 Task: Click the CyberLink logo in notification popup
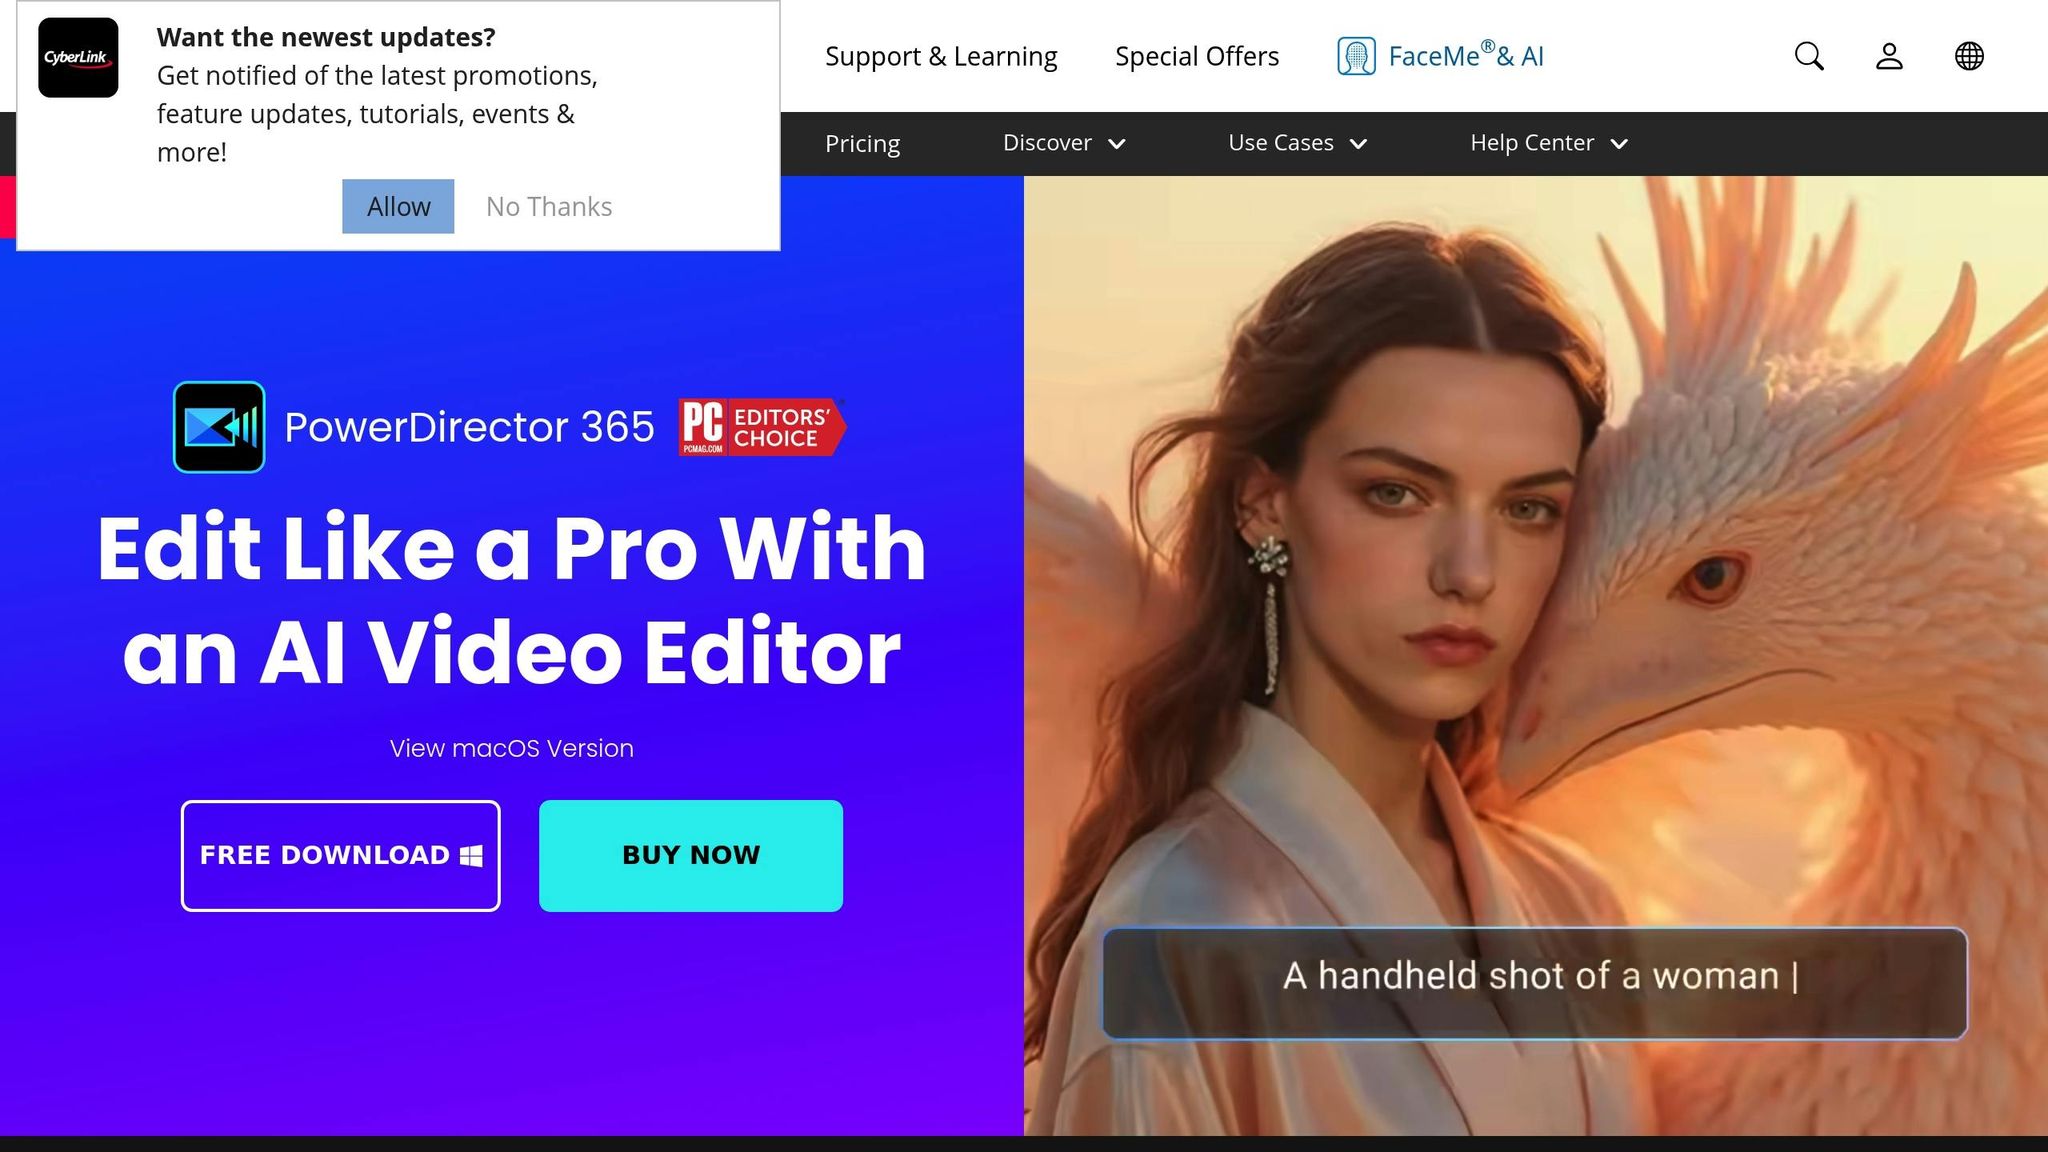[x=78, y=57]
